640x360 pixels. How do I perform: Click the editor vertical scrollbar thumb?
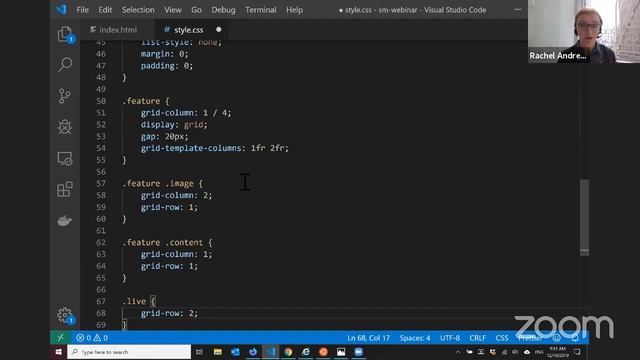[x=584, y=218]
